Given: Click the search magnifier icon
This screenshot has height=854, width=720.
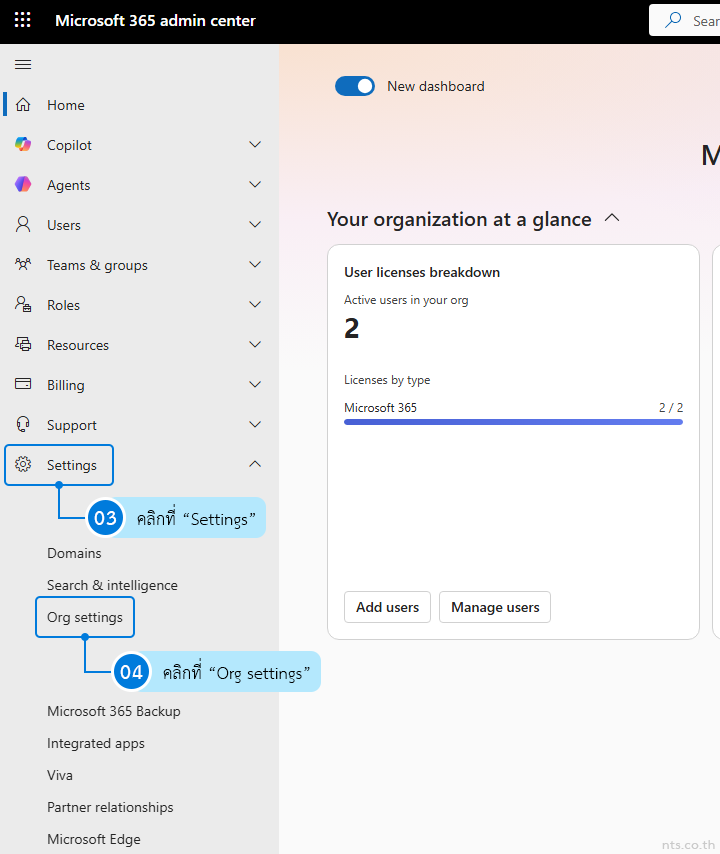Looking at the screenshot, I should [673, 20].
